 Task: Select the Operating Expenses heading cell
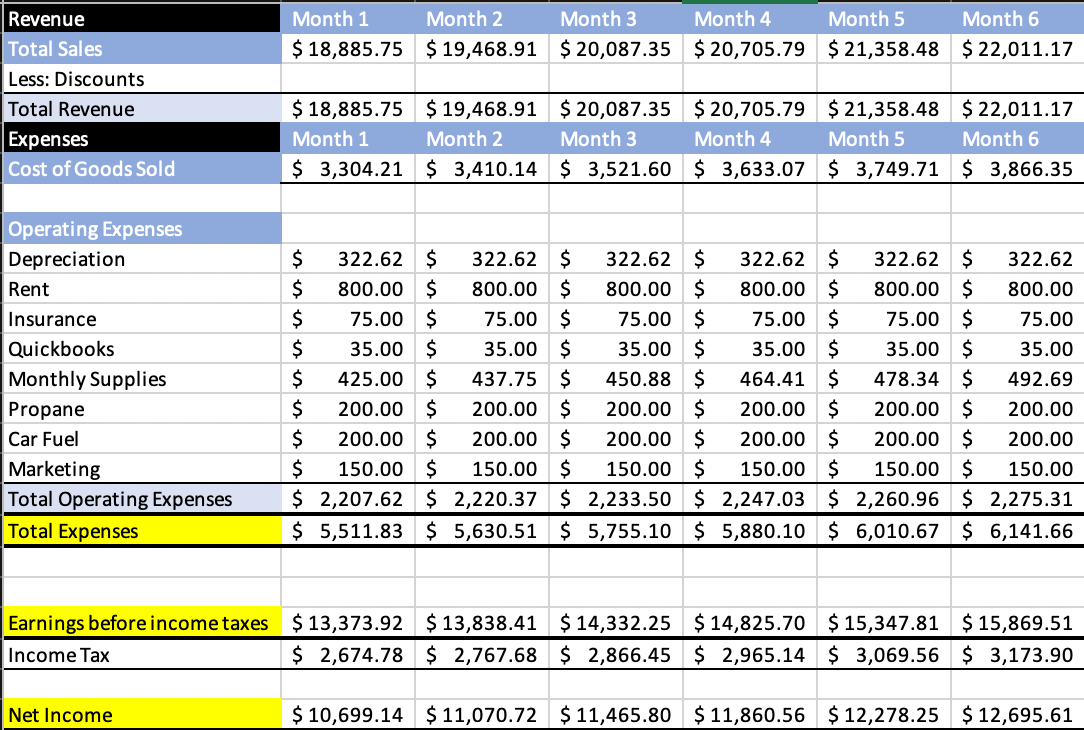click(x=142, y=229)
